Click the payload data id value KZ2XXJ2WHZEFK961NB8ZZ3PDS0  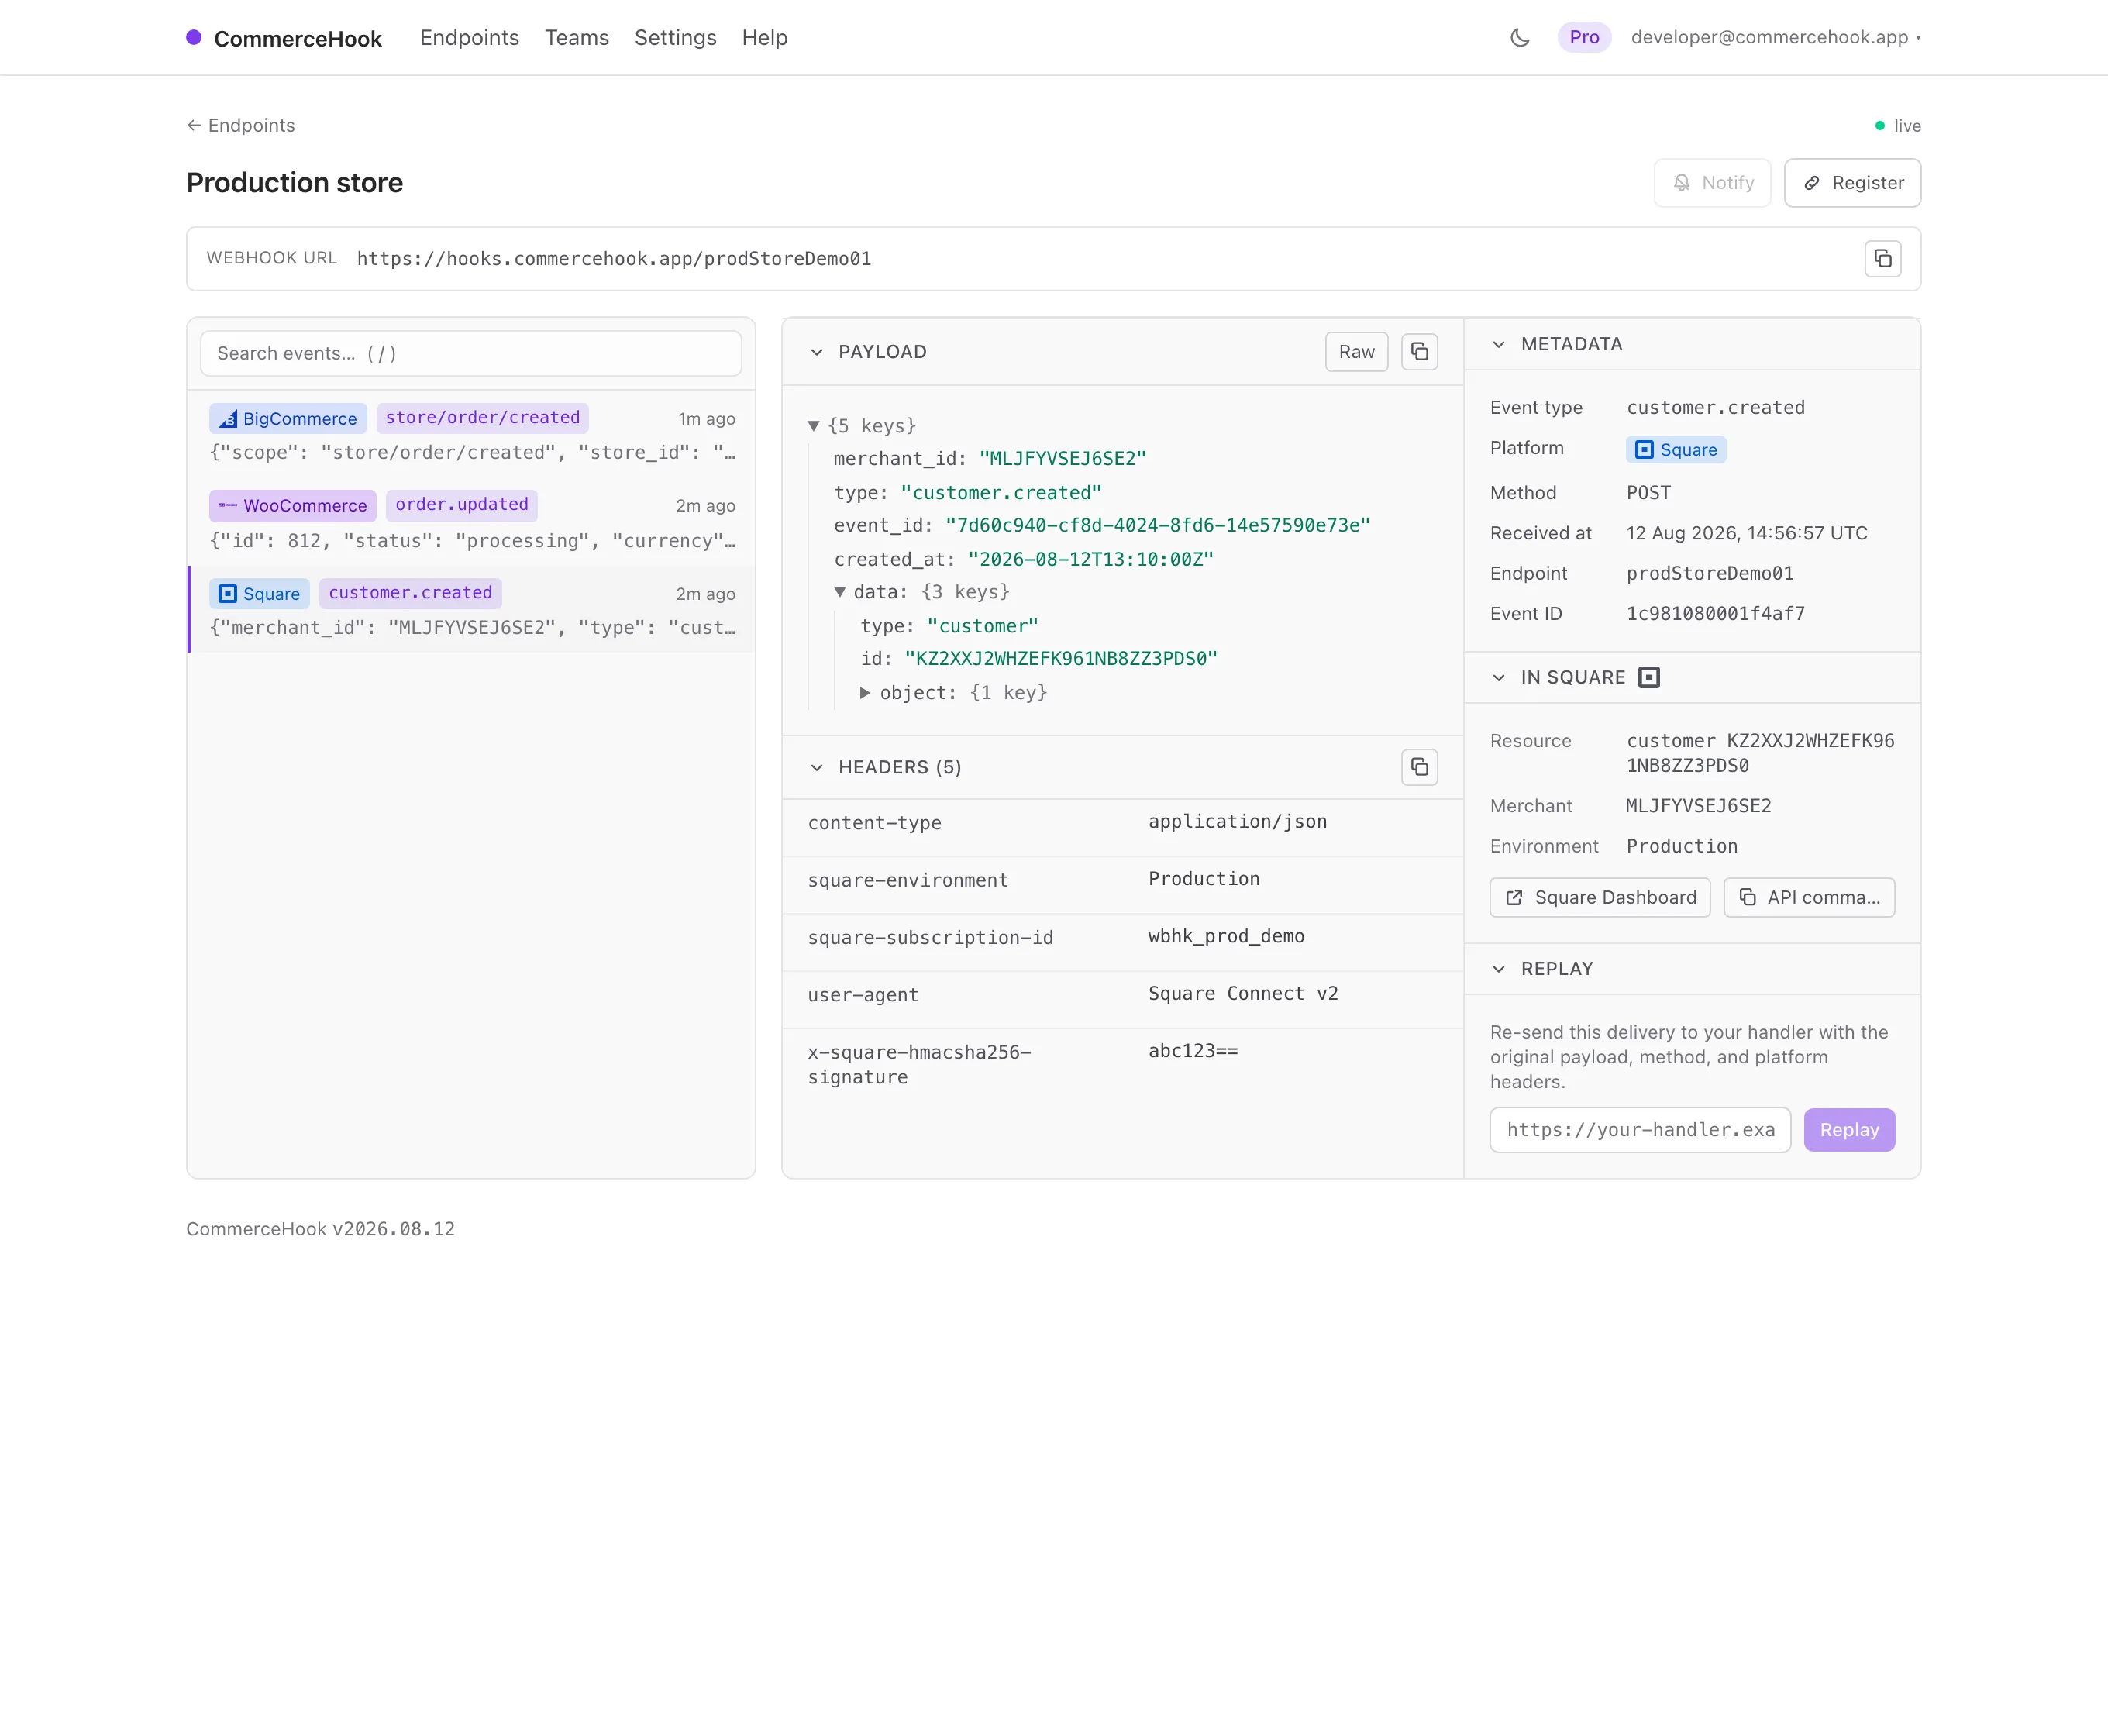pyautogui.click(x=1060, y=659)
